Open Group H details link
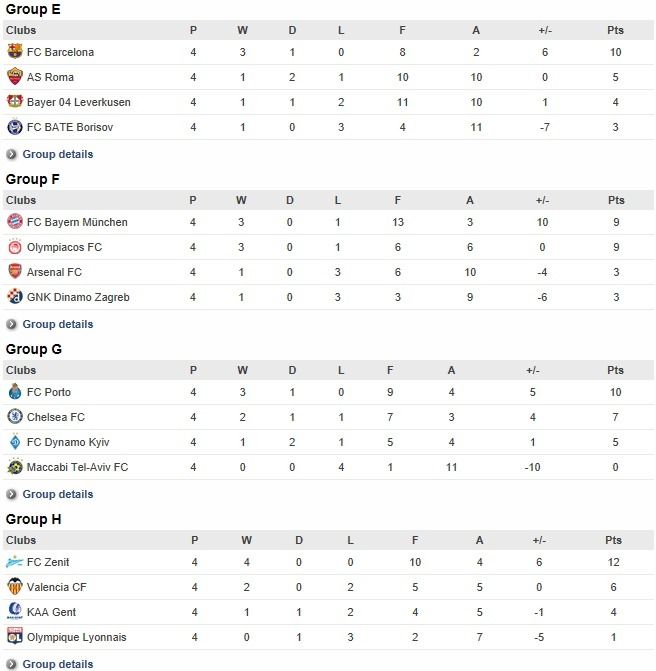This screenshot has width=656, height=671. (58, 664)
